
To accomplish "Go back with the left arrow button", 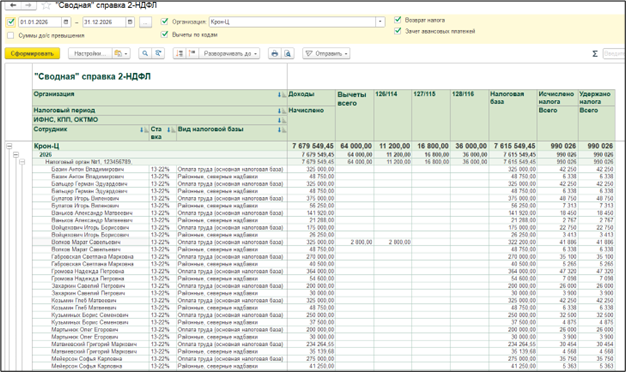I will coord(13,5).
